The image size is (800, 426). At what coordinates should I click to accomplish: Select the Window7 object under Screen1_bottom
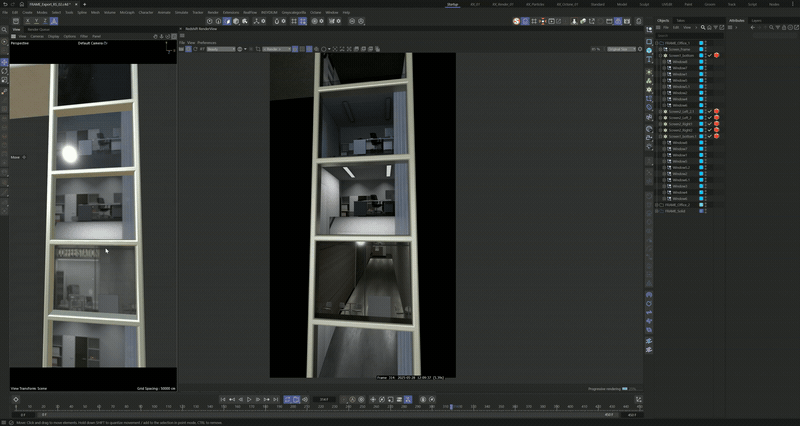[680, 68]
